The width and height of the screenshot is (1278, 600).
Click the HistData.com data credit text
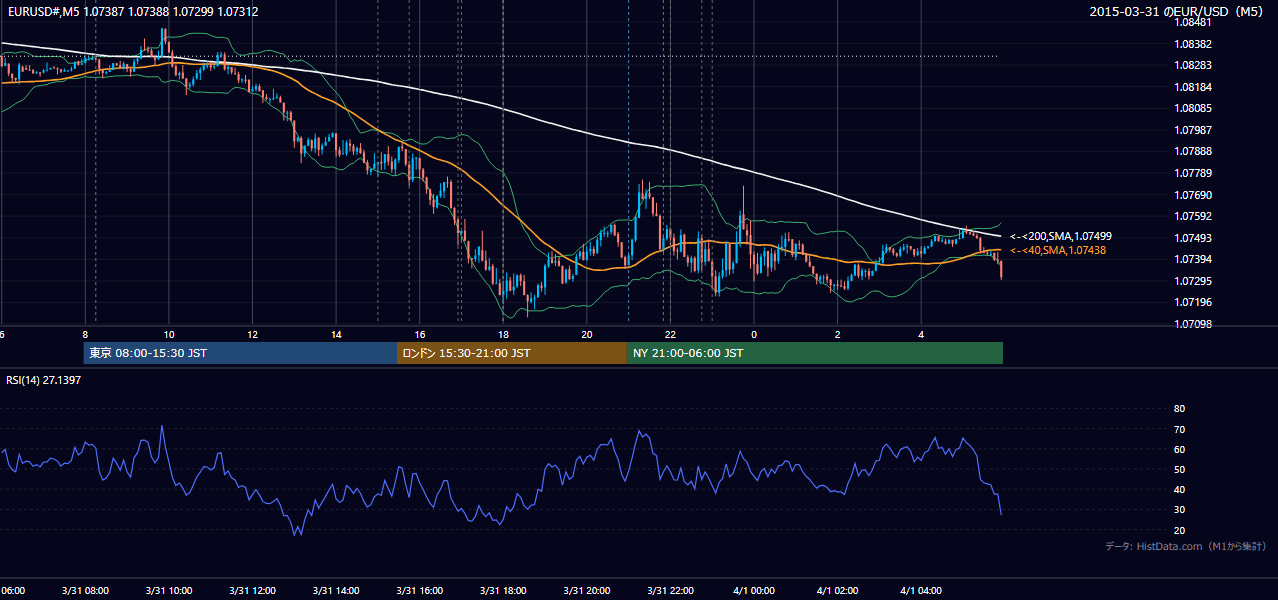[1185, 546]
